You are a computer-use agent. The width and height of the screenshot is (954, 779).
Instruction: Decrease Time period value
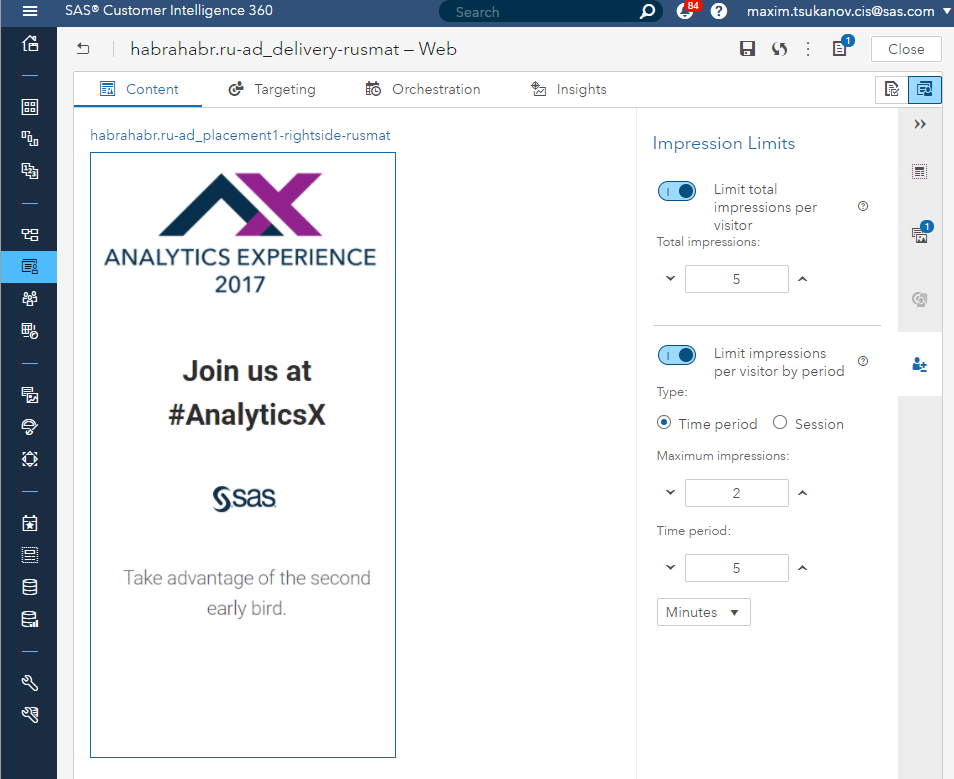(x=670, y=567)
